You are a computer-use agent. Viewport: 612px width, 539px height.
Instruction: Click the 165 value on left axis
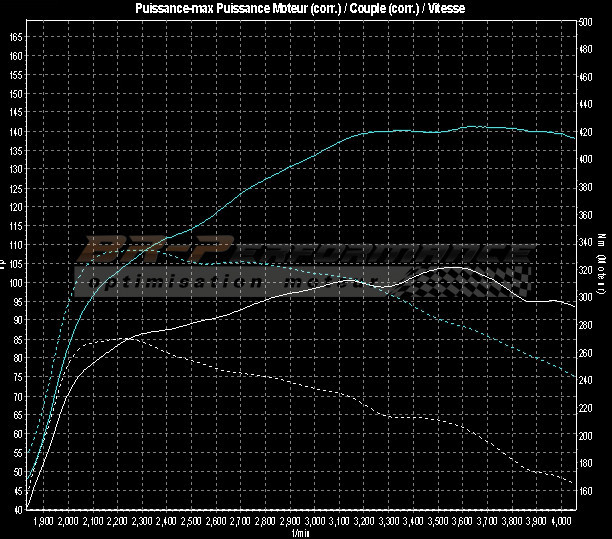coord(15,36)
